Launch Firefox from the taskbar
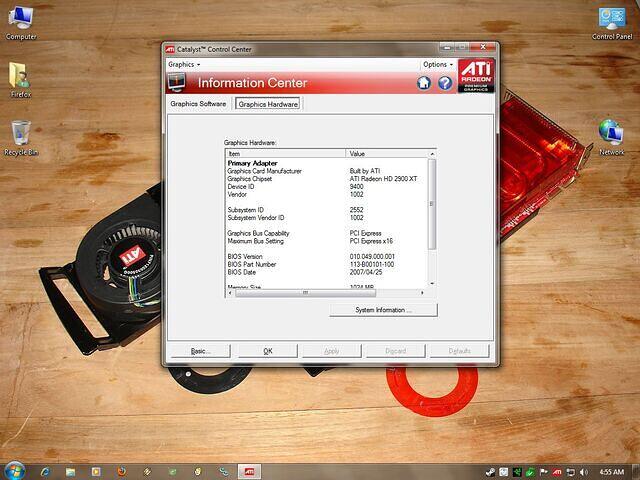640x480 pixels. (x=122, y=472)
